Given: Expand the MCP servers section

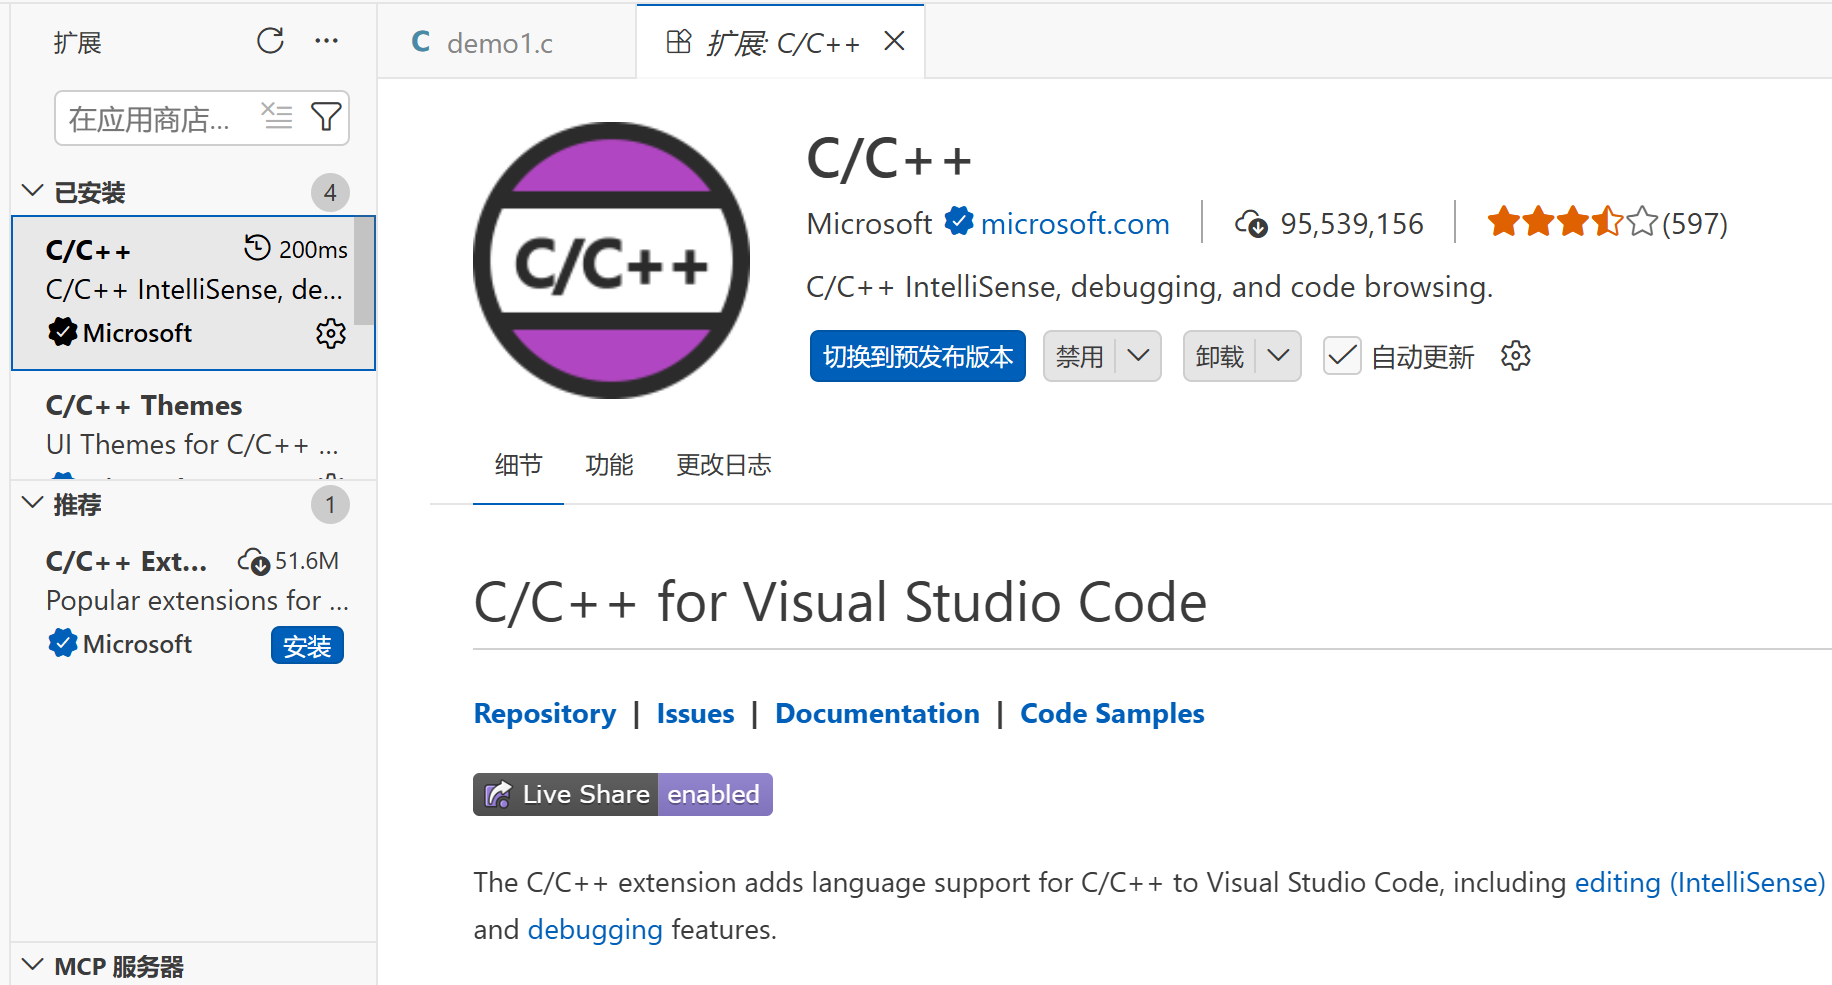Looking at the screenshot, I should 32,965.
